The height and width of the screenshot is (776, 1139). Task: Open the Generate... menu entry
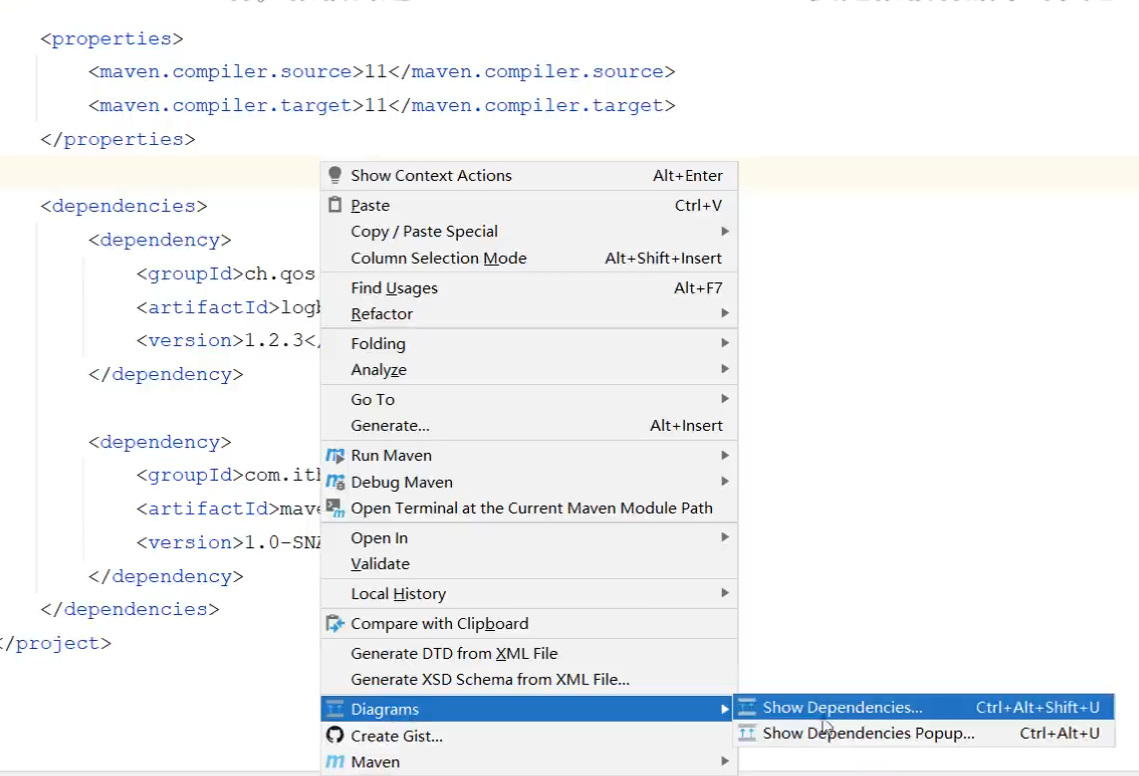click(529, 425)
